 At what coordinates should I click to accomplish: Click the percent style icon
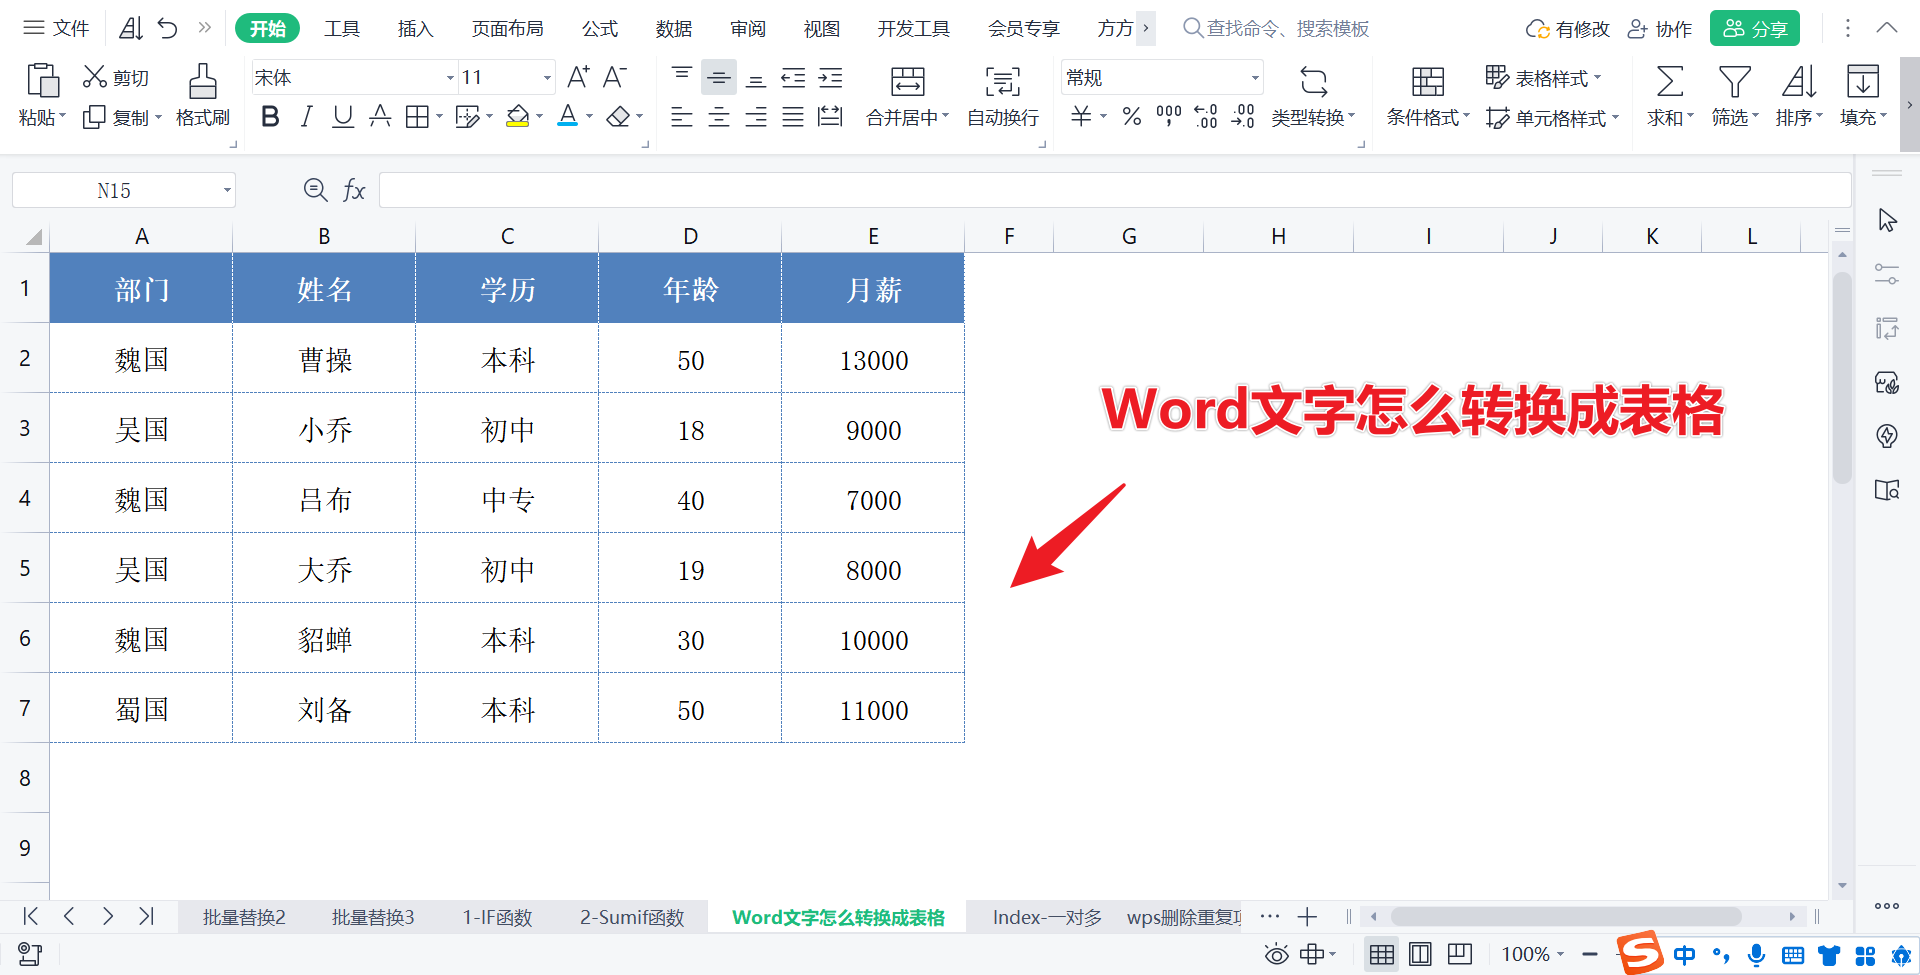click(1131, 117)
